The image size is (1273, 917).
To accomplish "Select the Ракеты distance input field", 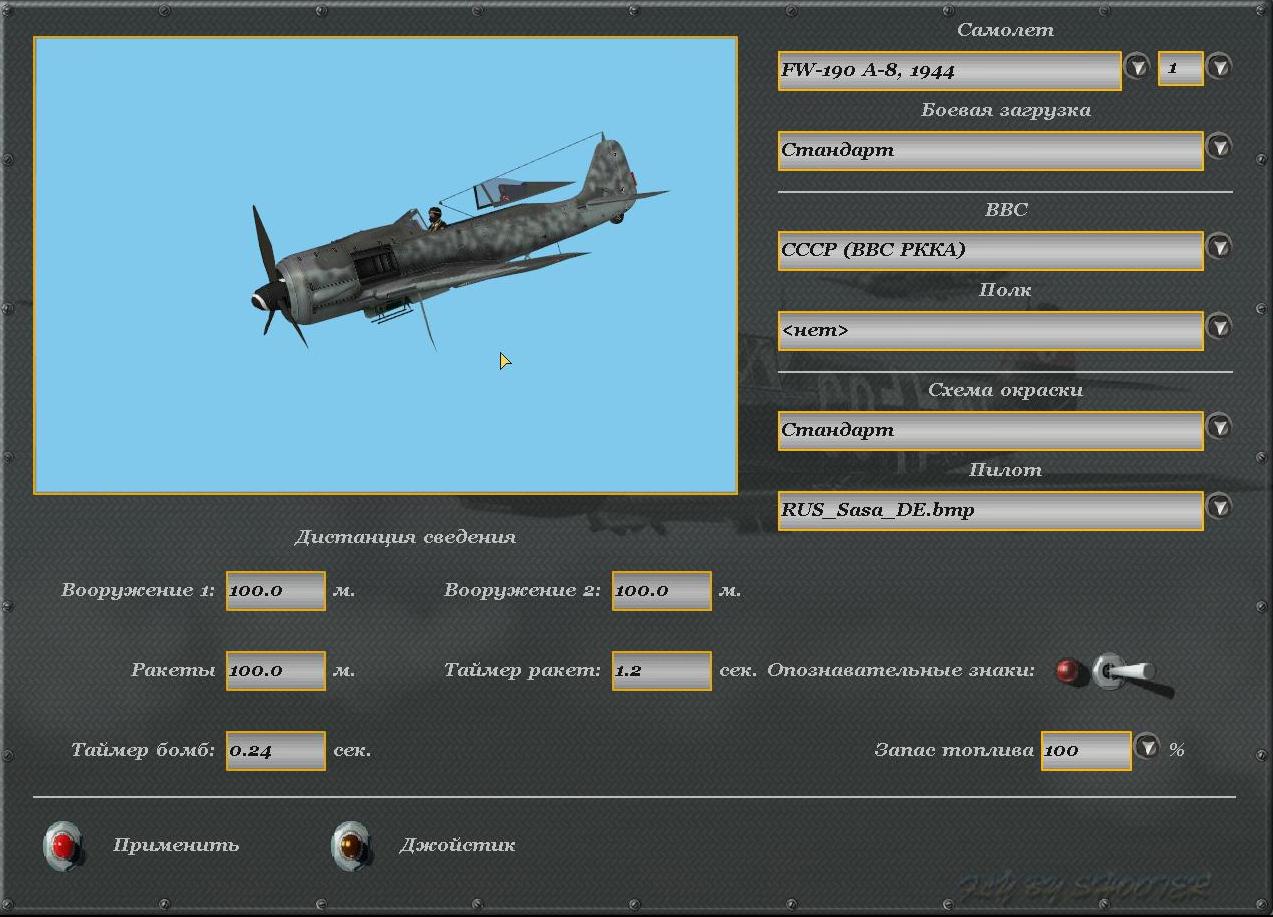I will tap(275, 671).
